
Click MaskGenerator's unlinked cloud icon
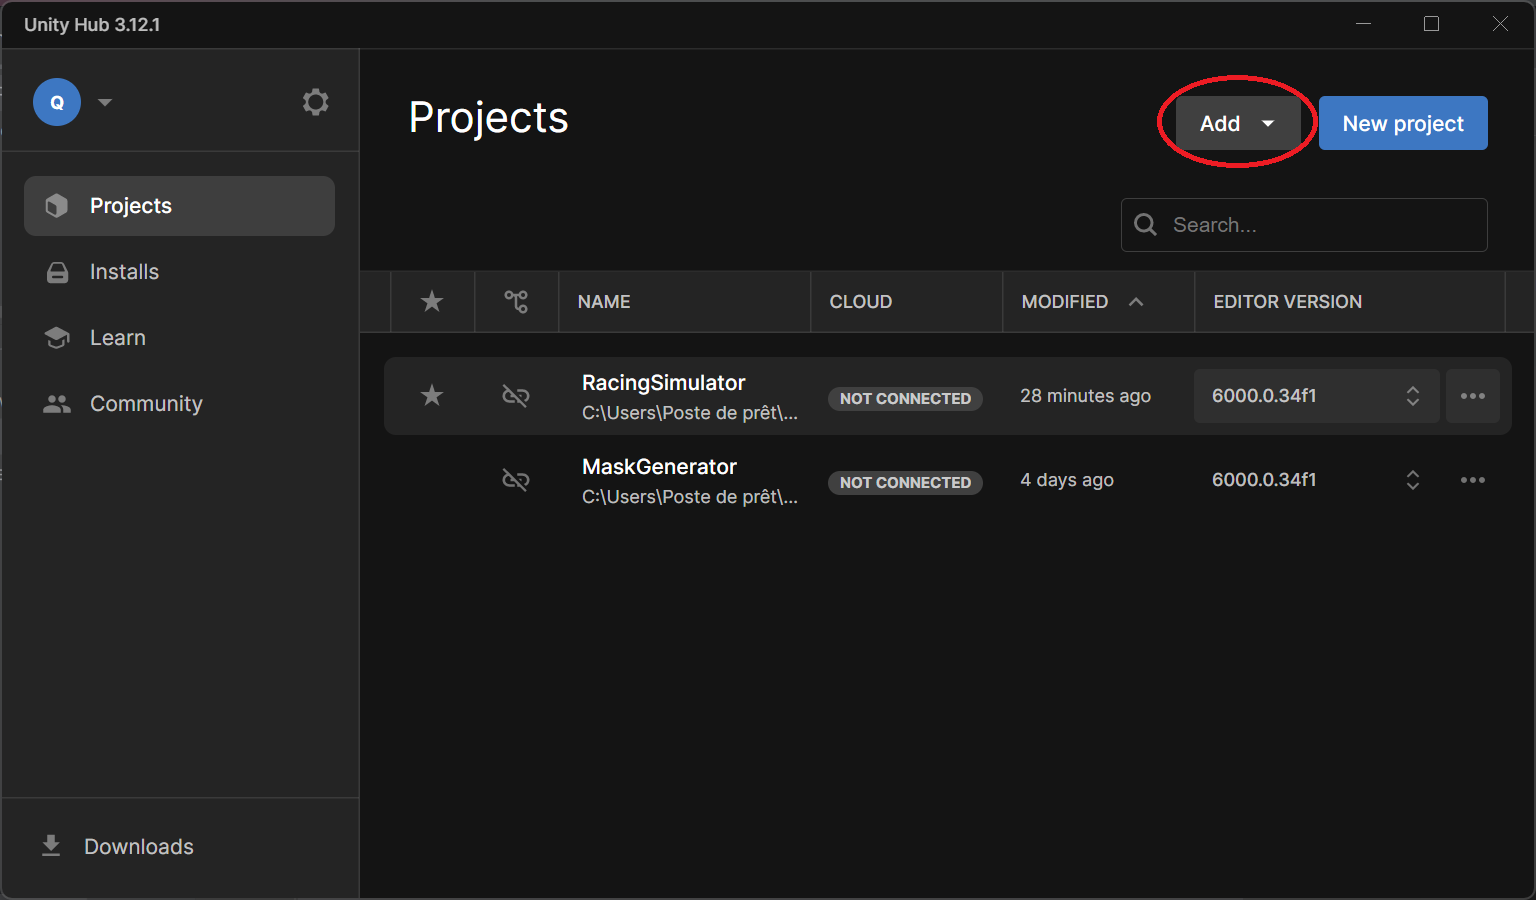pyautogui.click(x=516, y=480)
